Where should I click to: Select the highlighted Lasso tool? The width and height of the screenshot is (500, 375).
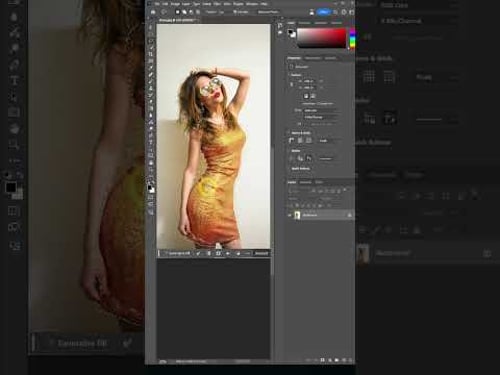click(151, 41)
